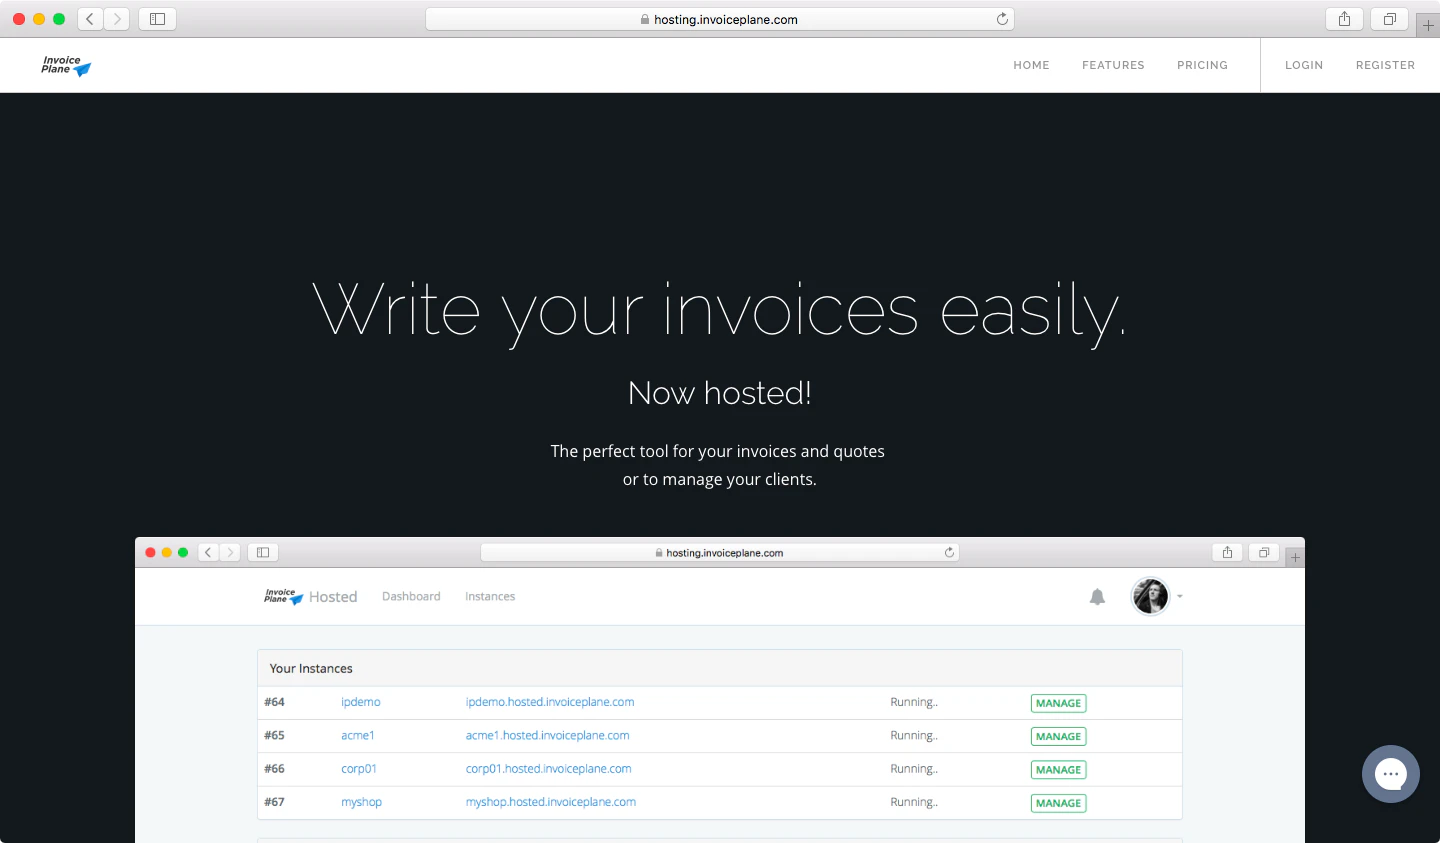Open the myshop instance link

362,802
